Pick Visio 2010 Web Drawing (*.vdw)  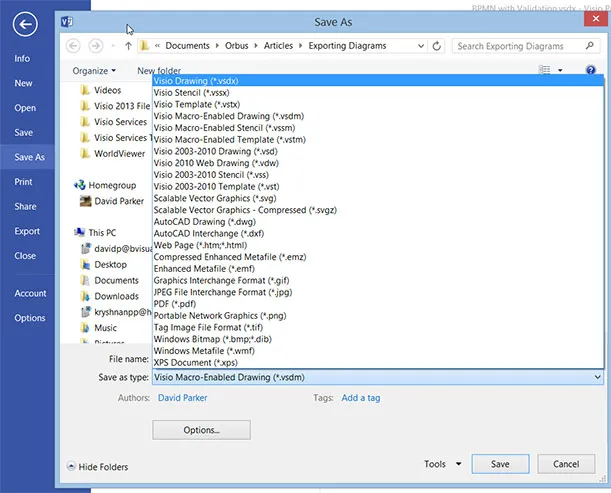(378, 163)
